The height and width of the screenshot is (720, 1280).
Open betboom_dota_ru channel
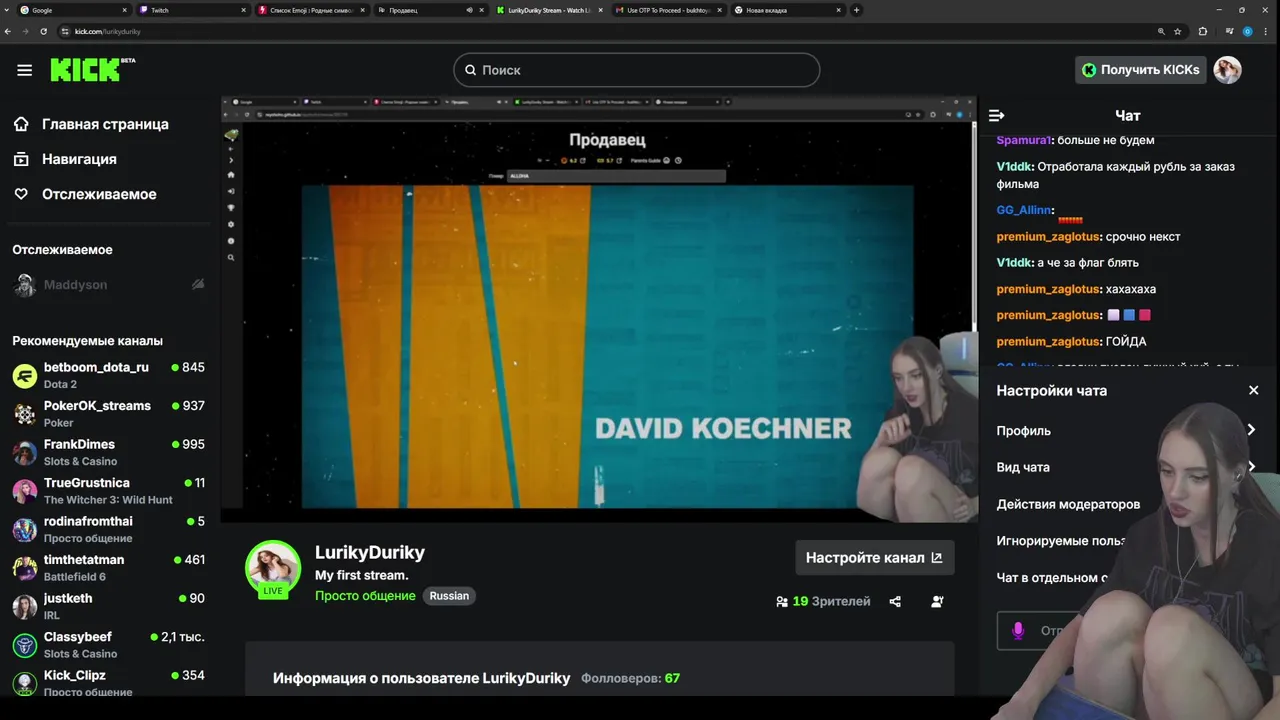tap(108, 375)
